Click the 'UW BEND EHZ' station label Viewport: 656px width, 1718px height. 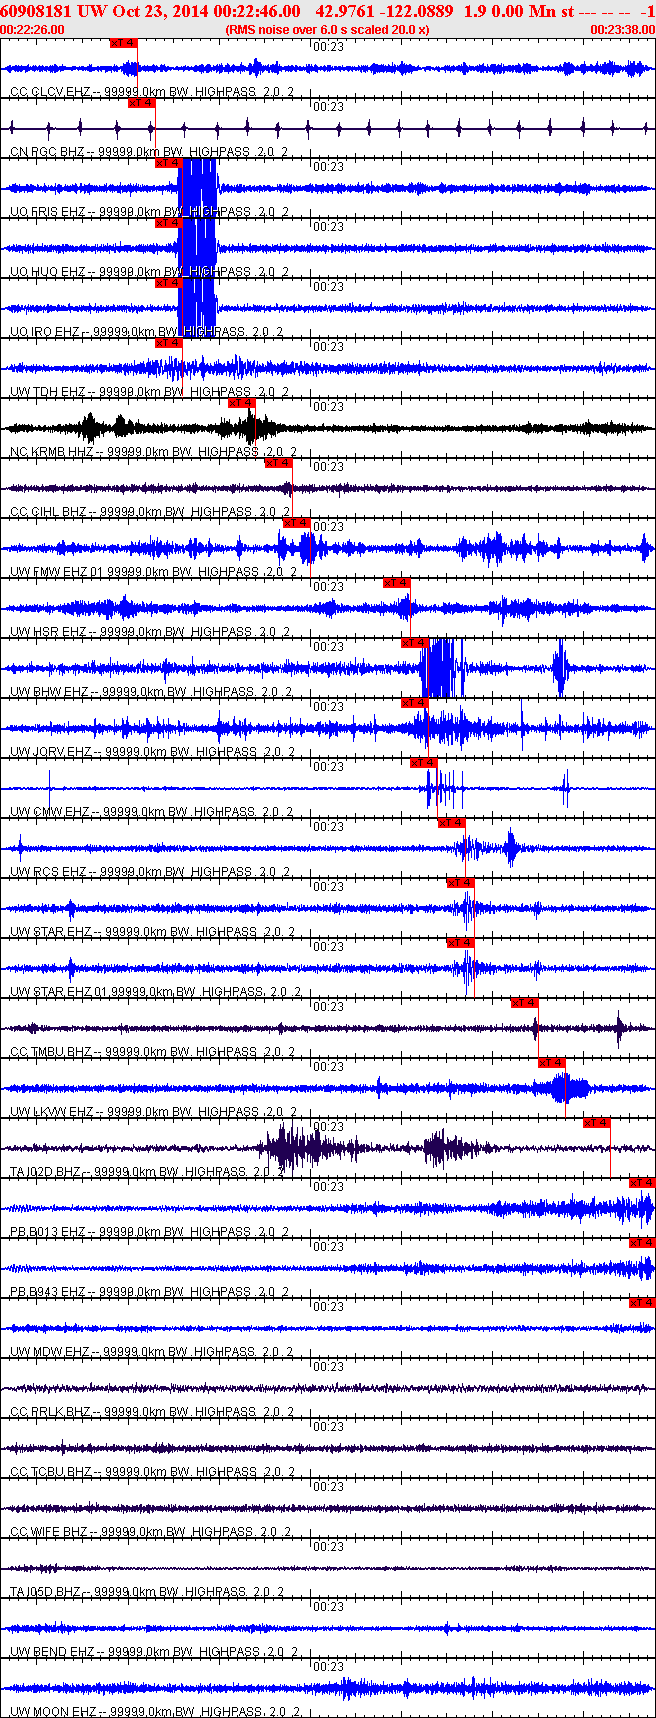52,1652
